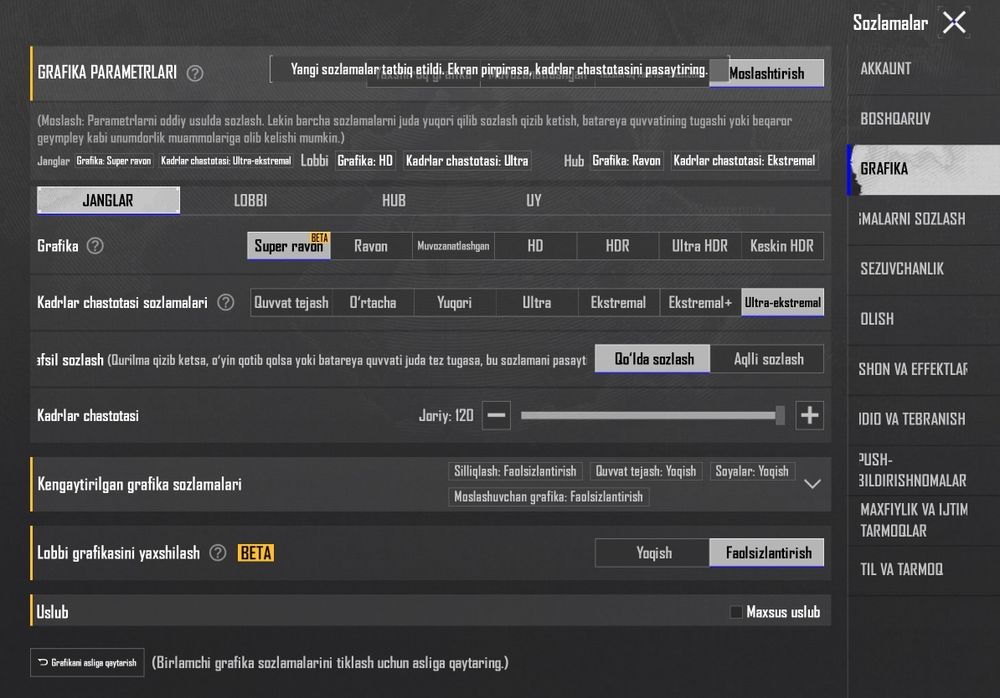The image size is (1000, 698).
Task: Select HDR graphics quality
Action: pyautogui.click(x=617, y=246)
